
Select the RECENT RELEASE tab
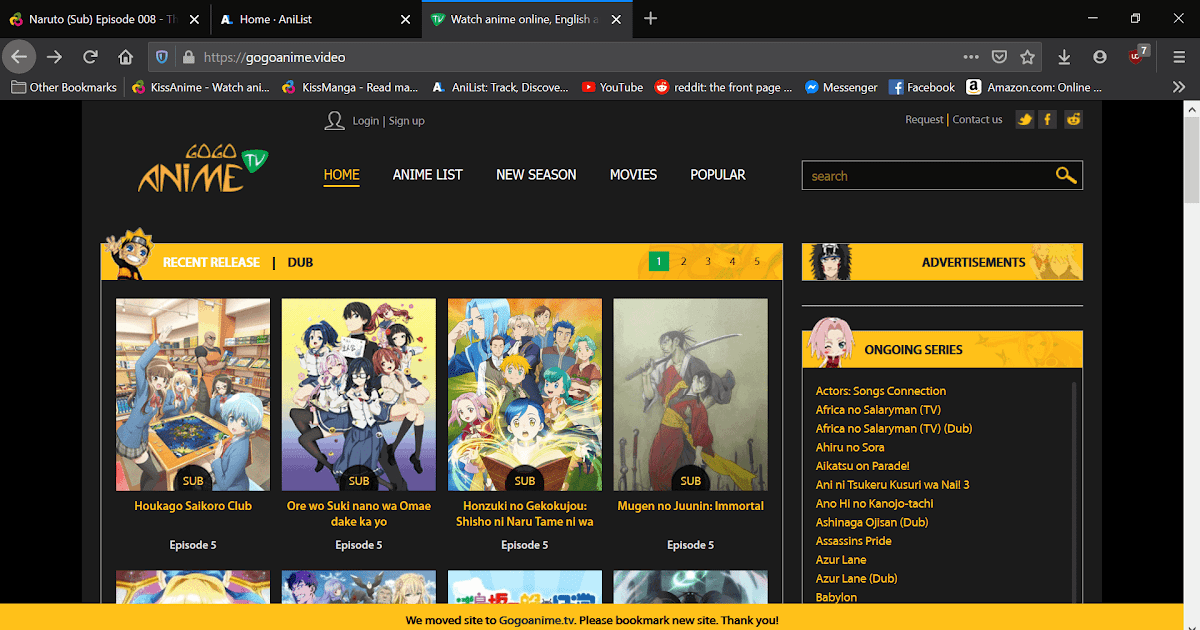[211, 262]
